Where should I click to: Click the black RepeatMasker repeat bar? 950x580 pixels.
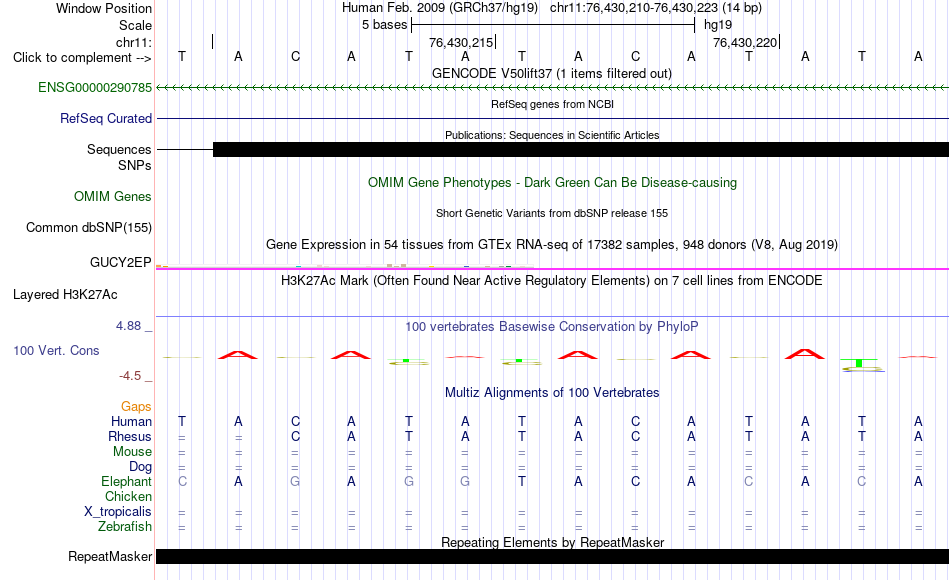552,556
